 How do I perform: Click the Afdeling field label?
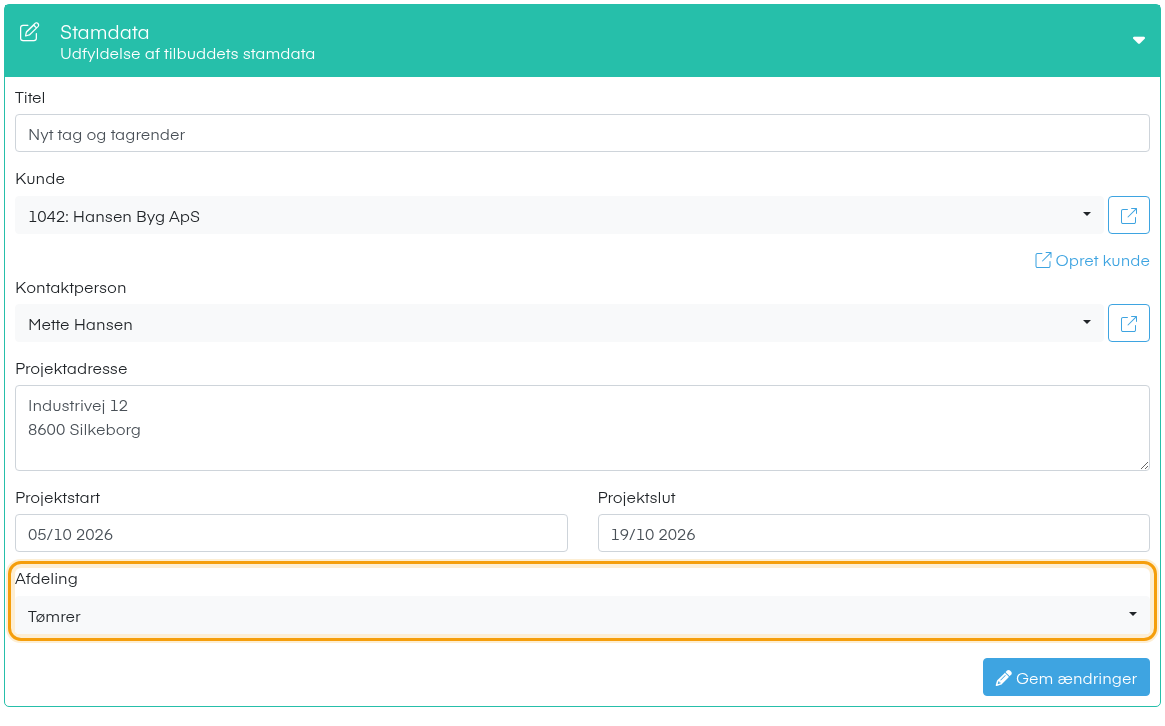pyautogui.click(x=46, y=579)
